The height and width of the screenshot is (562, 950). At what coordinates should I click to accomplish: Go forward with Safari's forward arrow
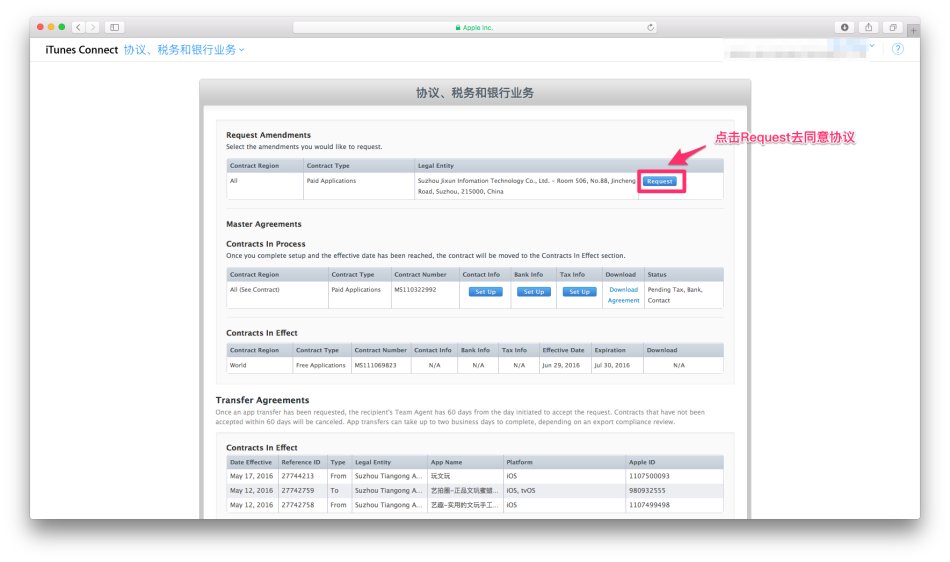(x=93, y=27)
